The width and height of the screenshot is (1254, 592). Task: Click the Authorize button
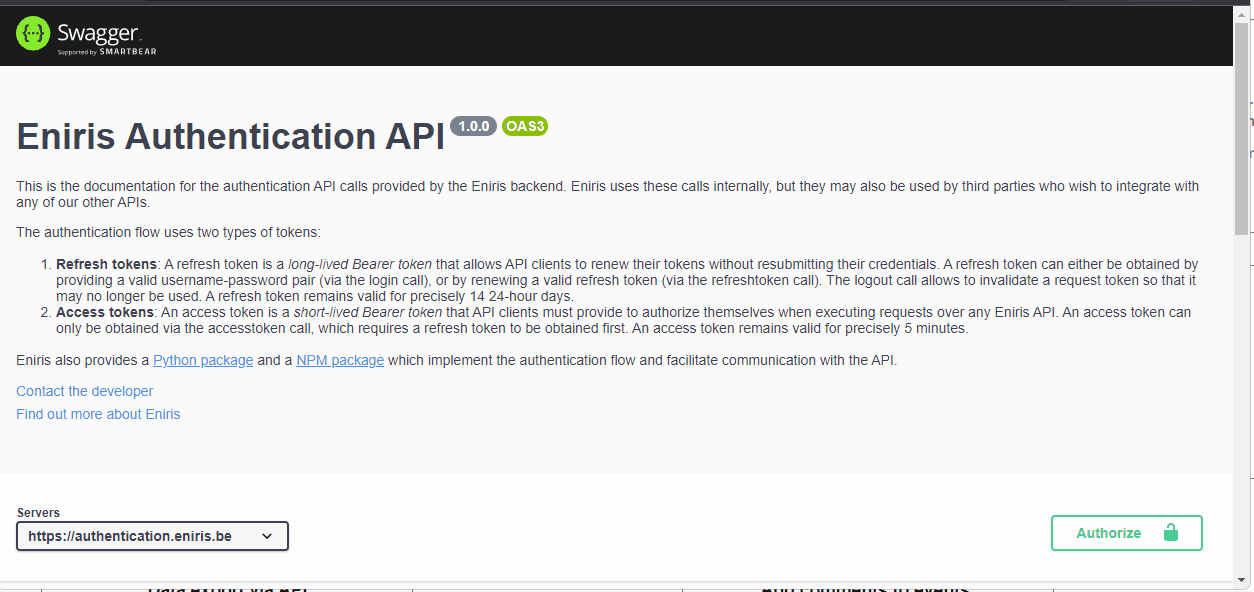(1127, 533)
